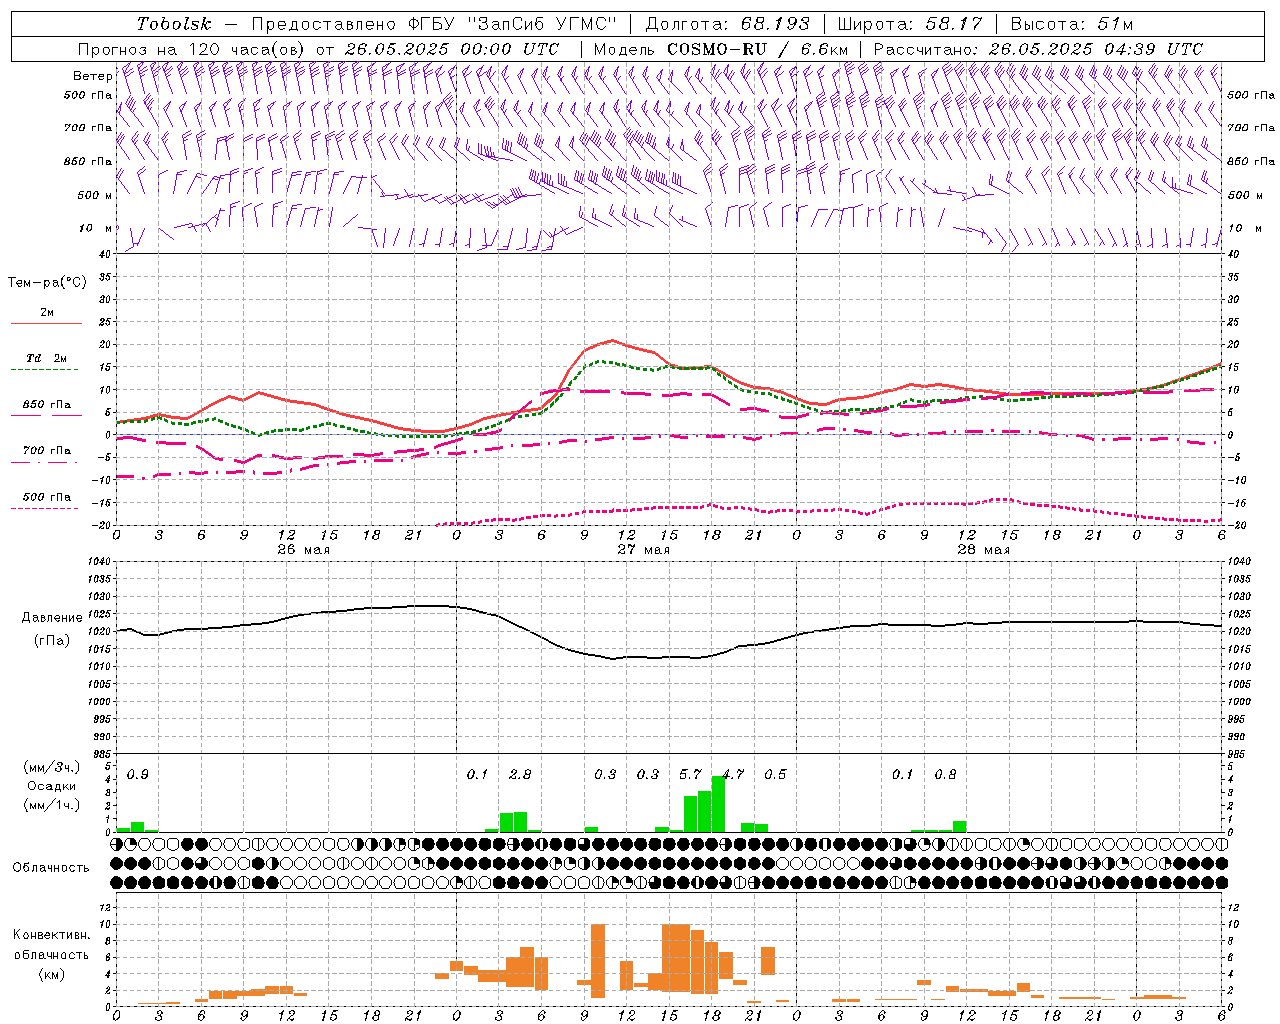The height and width of the screenshot is (1024, 1280).
Task: Click the "(мм/1ч.)" unit label
Action: click(x=51, y=805)
